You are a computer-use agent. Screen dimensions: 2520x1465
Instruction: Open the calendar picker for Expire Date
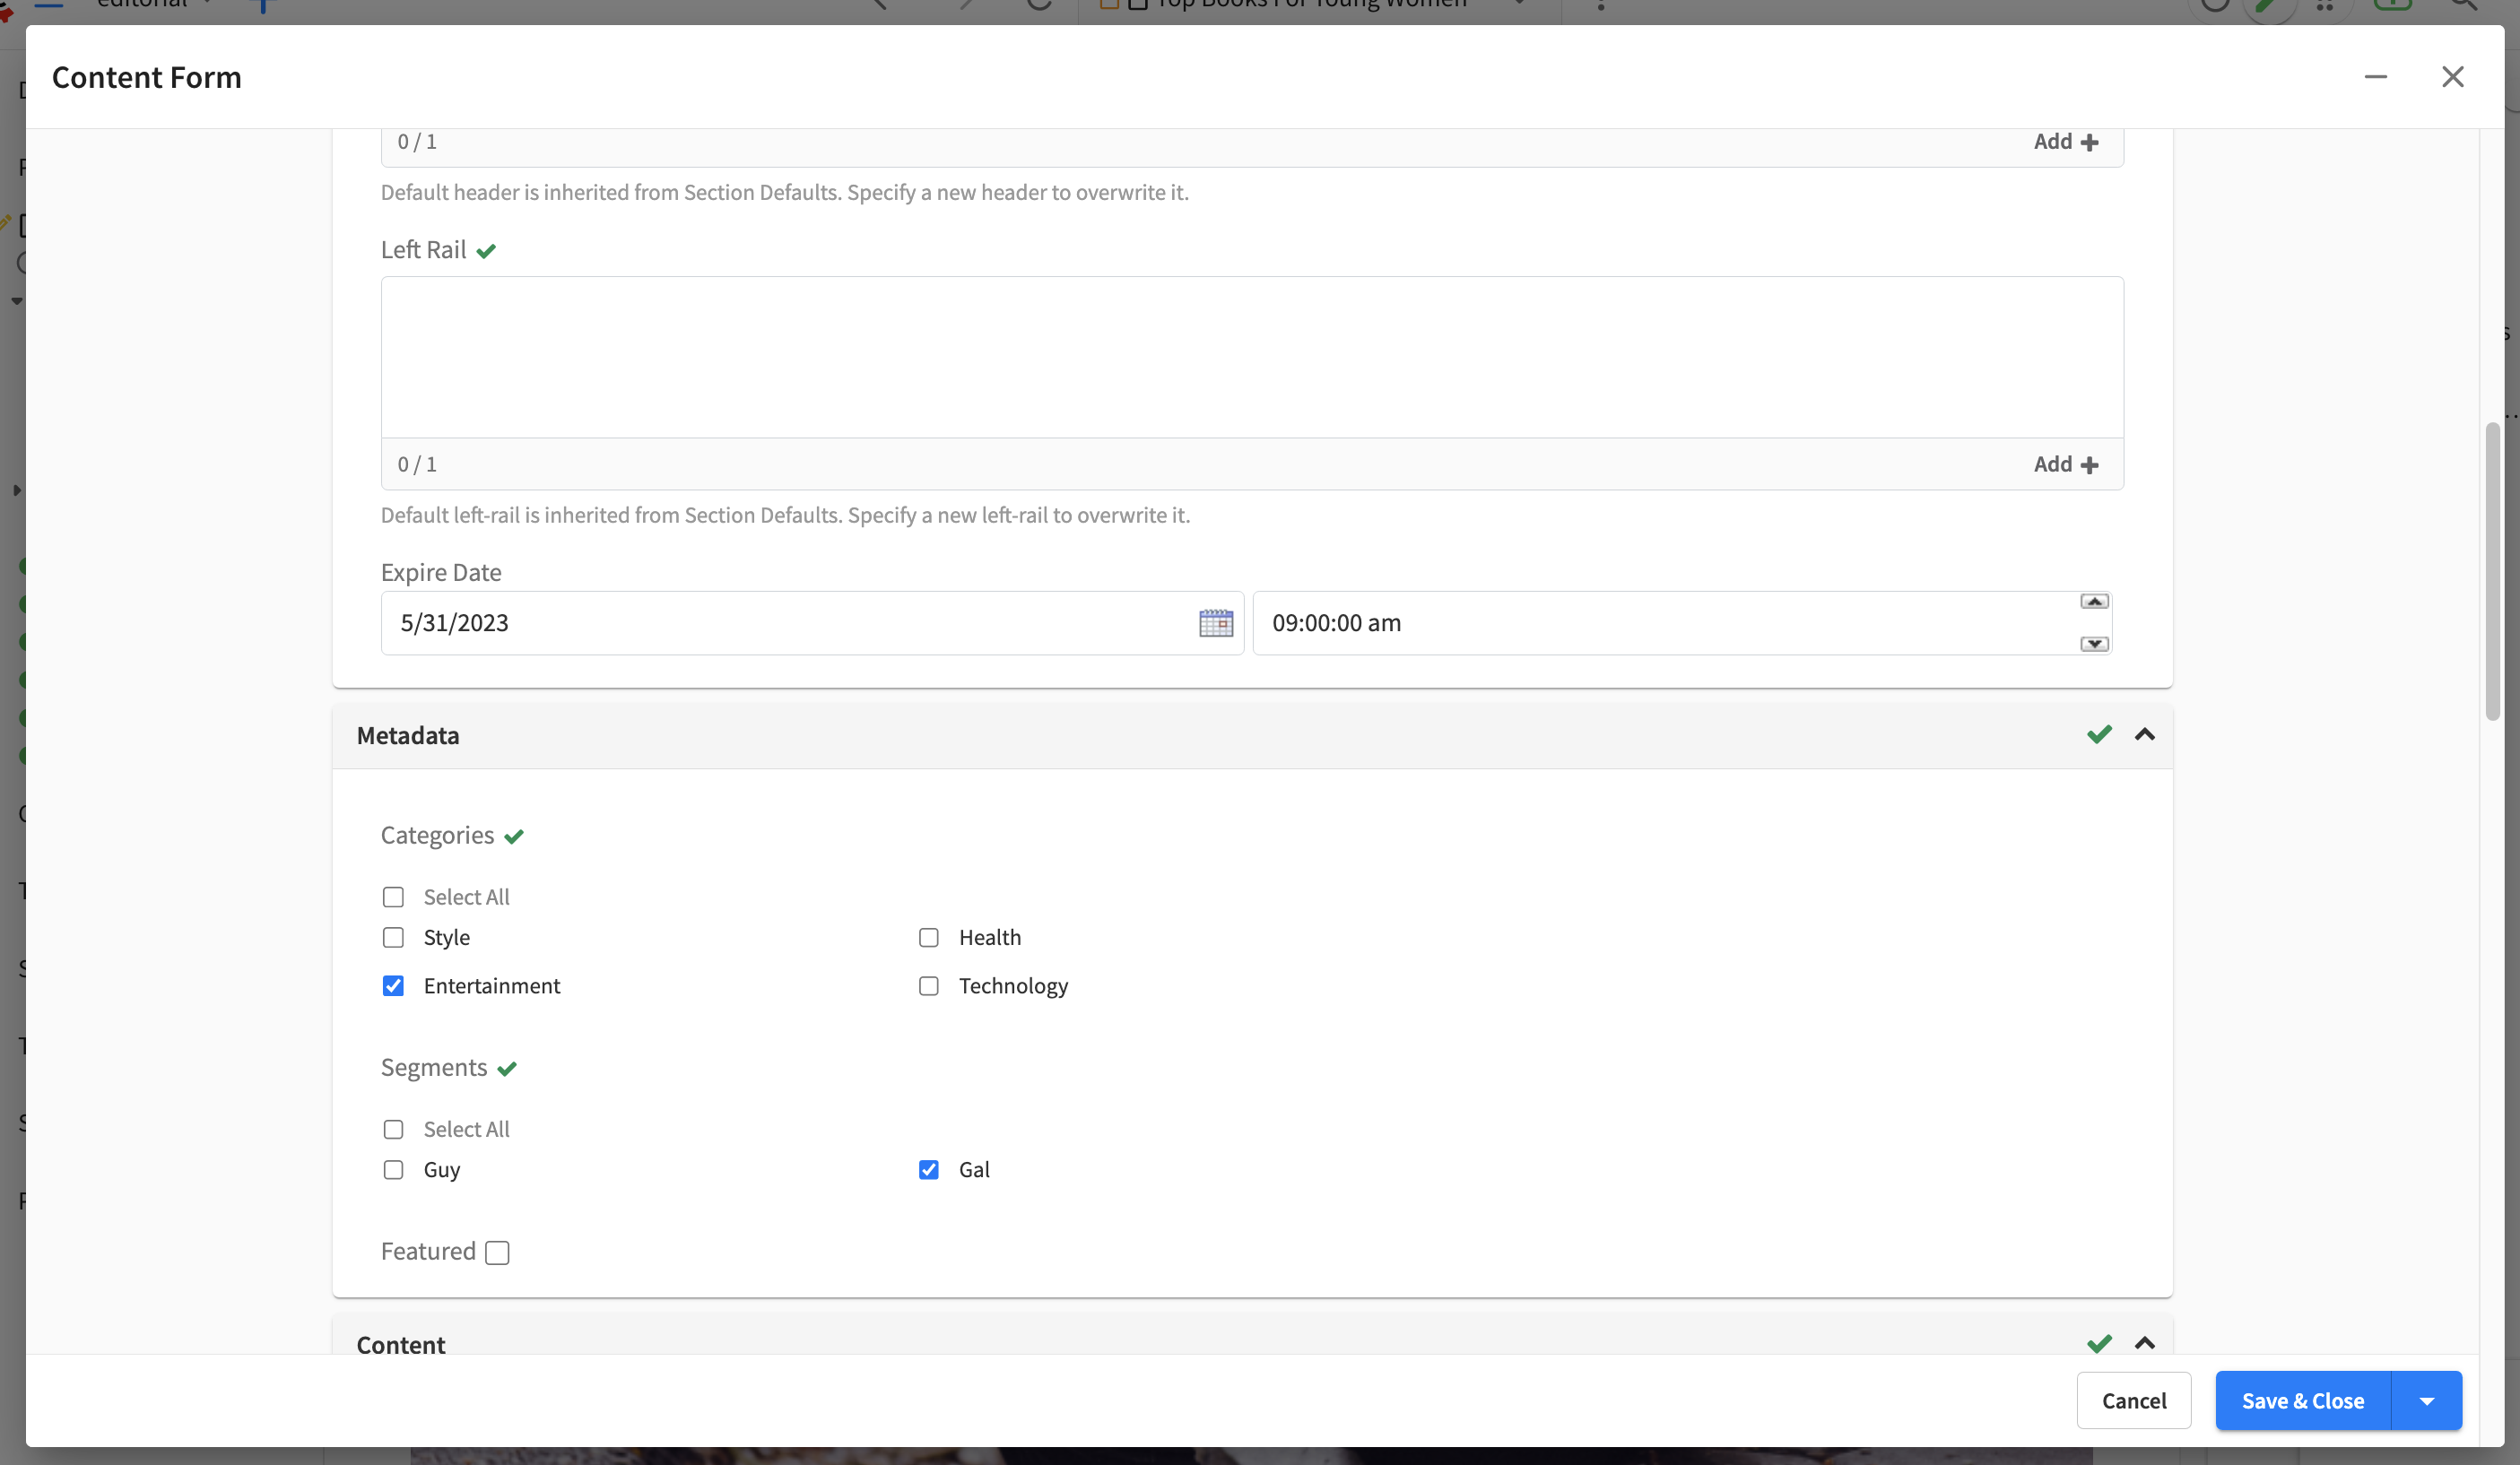click(x=1216, y=623)
